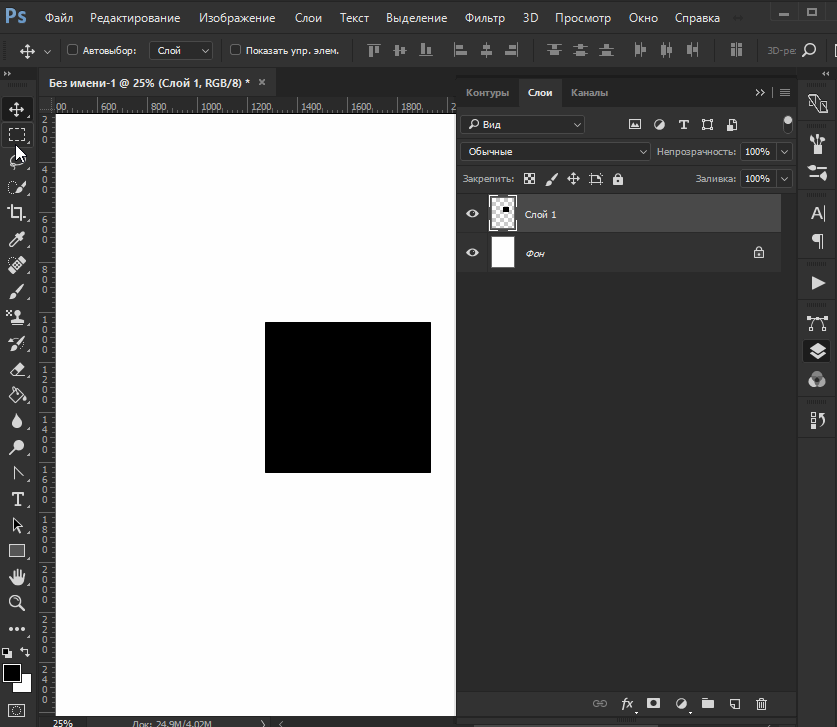Select the Horizontal Type tool
This screenshot has width=837, height=727.
click(x=17, y=499)
